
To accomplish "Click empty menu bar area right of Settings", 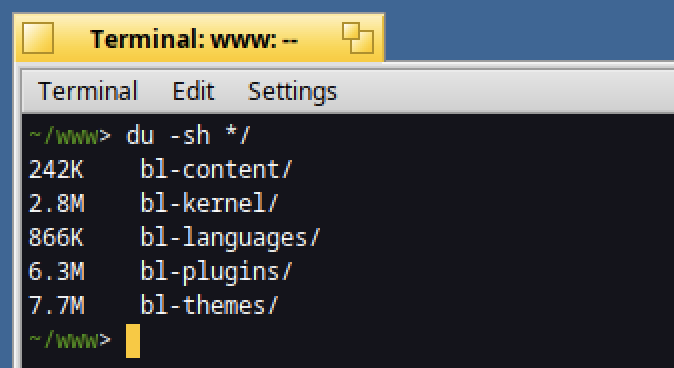I will point(507,91).
